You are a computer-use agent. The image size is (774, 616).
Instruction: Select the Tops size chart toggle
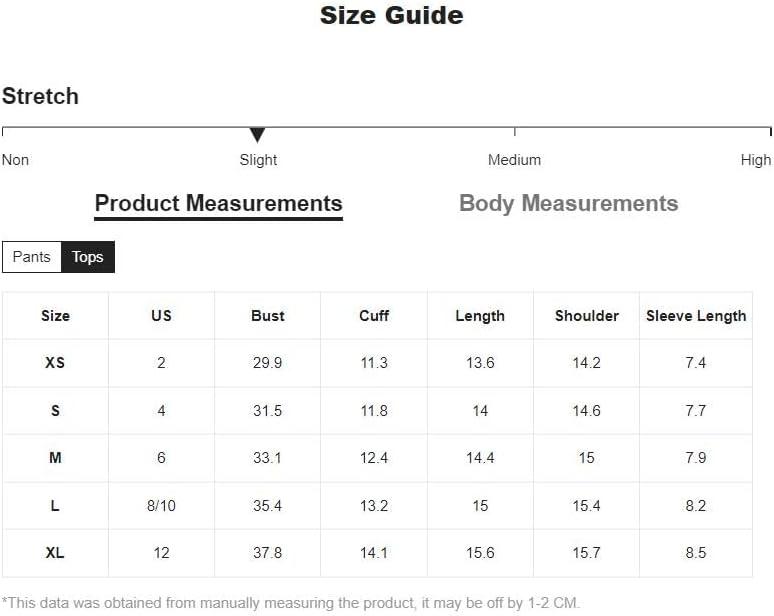[88, 257]
